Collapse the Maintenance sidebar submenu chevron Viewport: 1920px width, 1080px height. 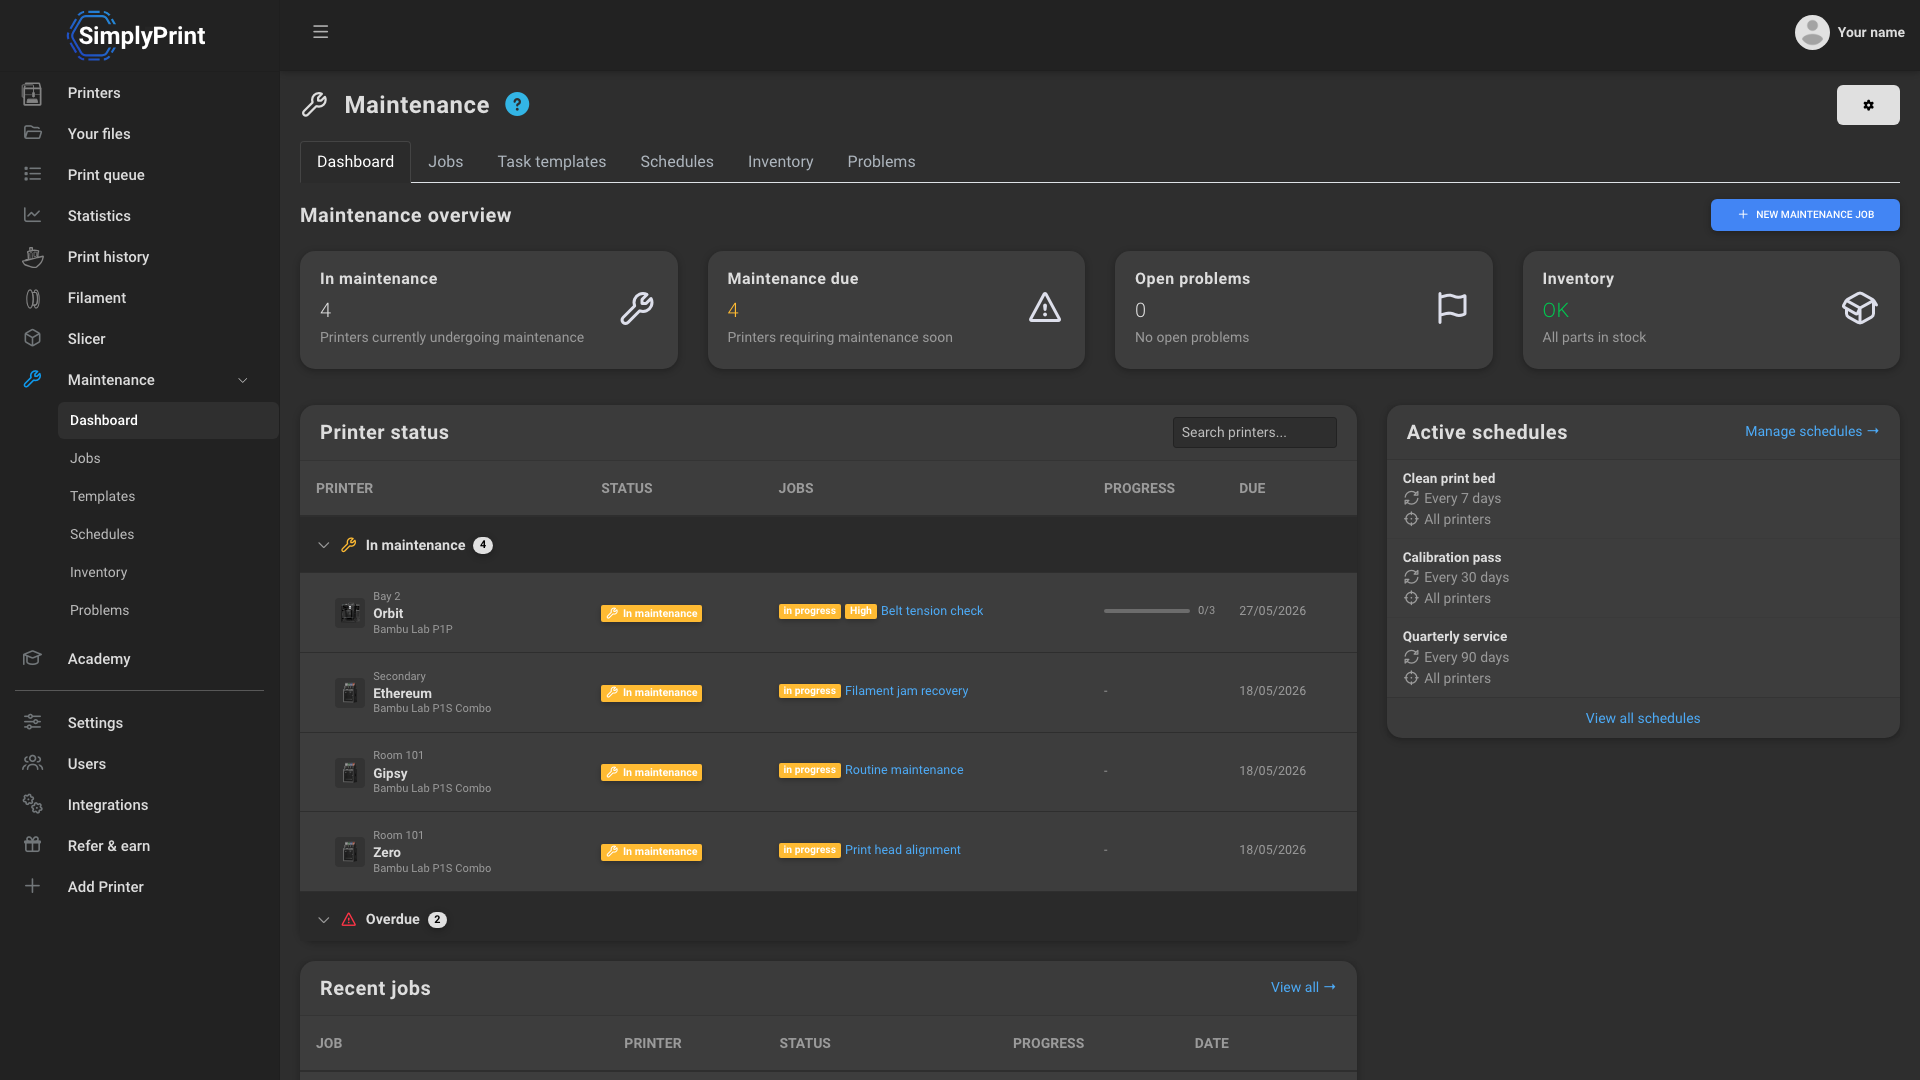[x=242, y=380]
